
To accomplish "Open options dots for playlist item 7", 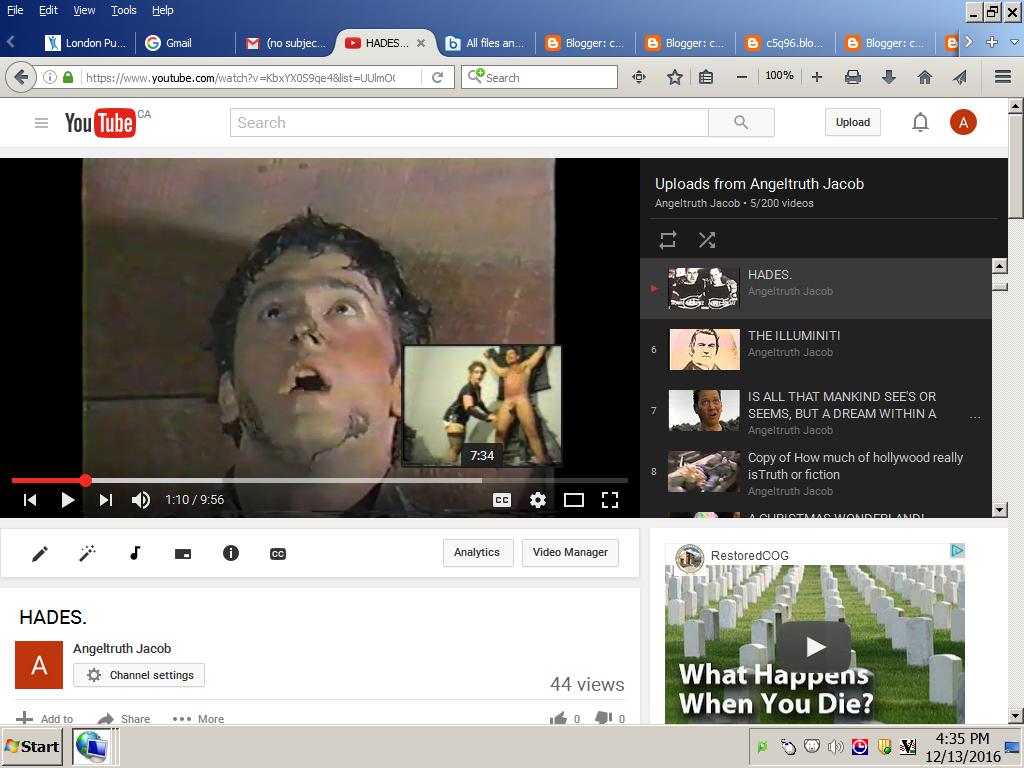I will coord(975,417).
